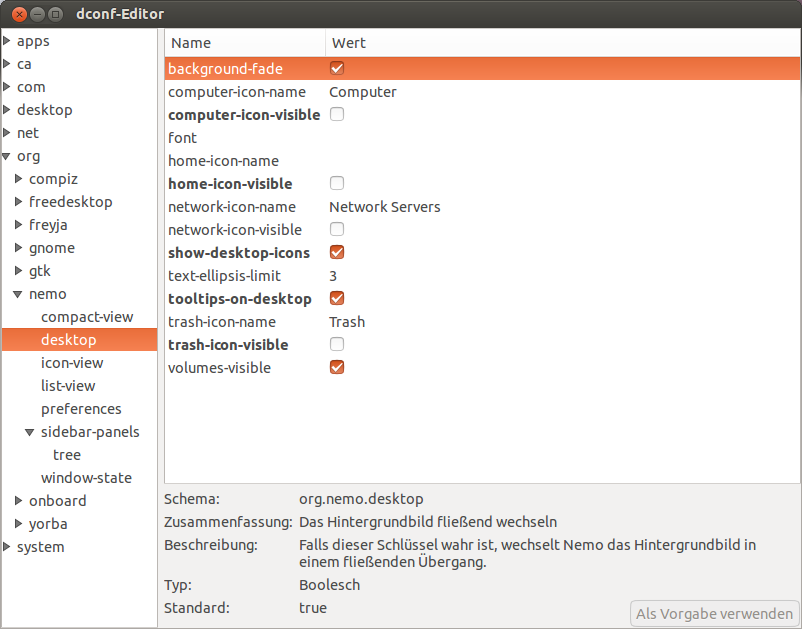Enable the computer-icon-visible checkbox

[337, 114]
